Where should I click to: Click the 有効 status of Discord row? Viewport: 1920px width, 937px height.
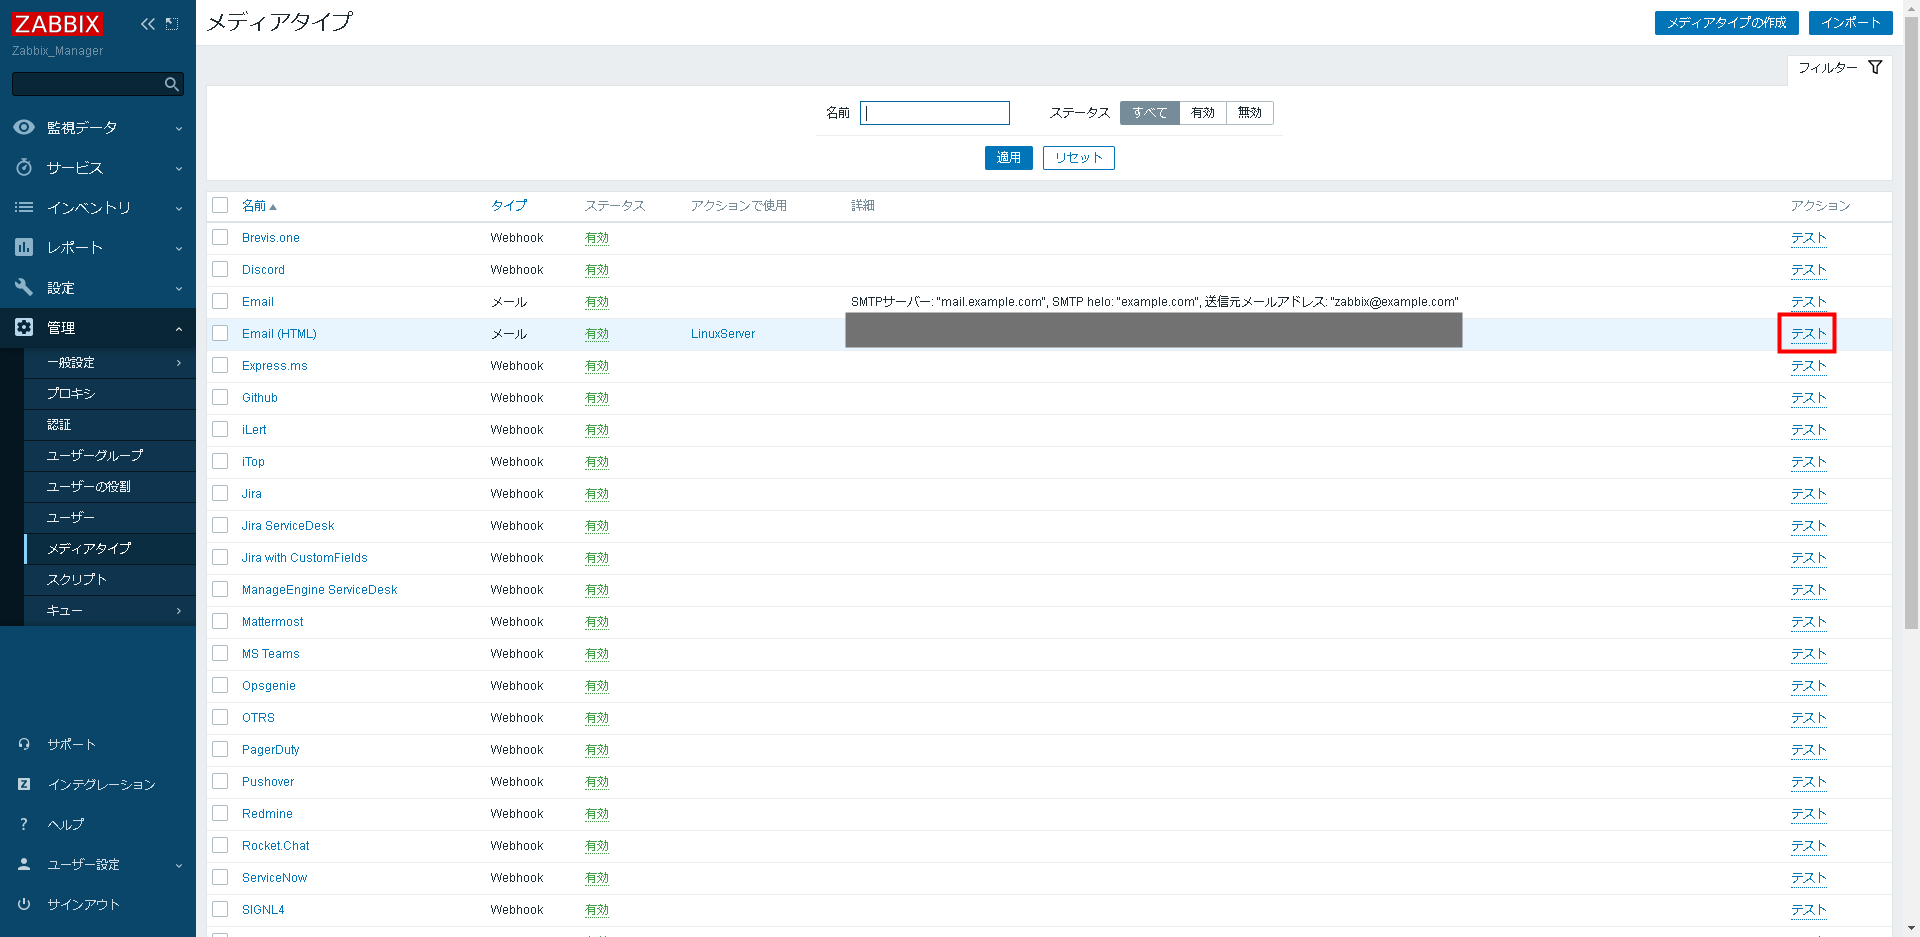point(597,270)
